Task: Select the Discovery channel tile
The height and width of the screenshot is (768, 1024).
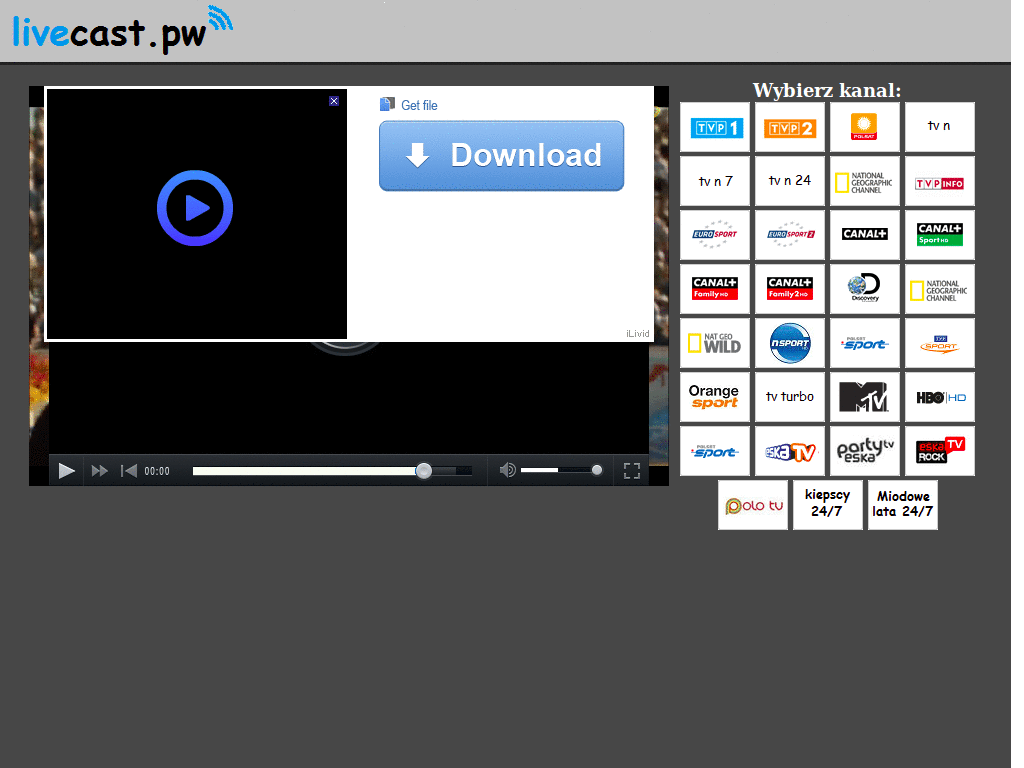Action: pos(865,289)
